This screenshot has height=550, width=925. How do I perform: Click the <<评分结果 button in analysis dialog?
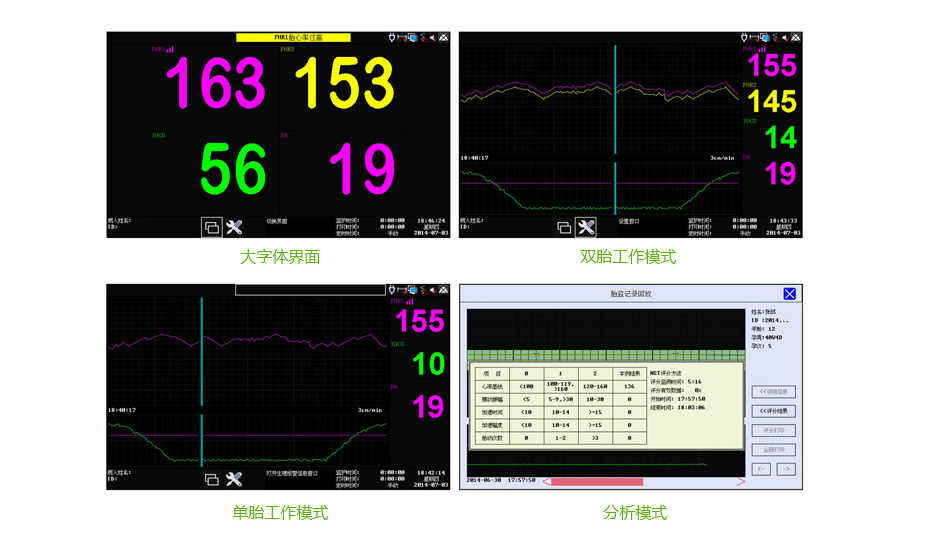774,411
